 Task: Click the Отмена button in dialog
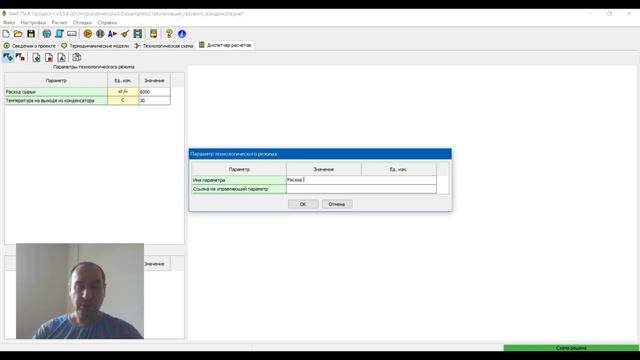(x=337, y=204)
